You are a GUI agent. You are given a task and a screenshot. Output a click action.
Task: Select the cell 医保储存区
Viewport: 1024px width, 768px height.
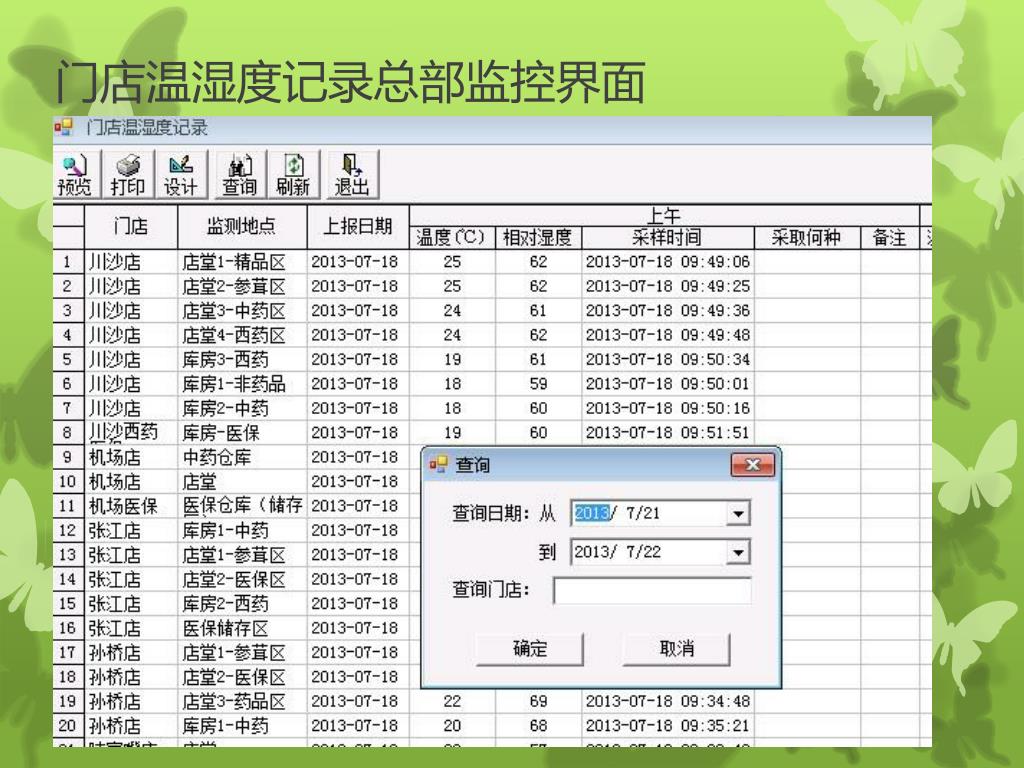coord(242,628)
